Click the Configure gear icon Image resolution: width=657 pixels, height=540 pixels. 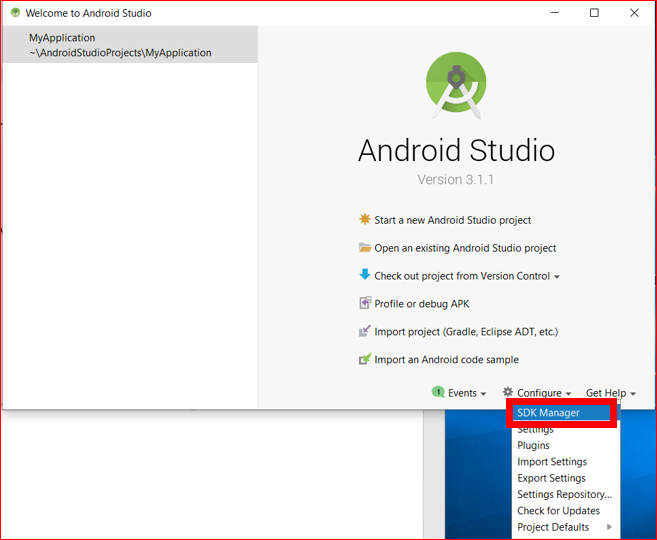(x=507, y=392)
